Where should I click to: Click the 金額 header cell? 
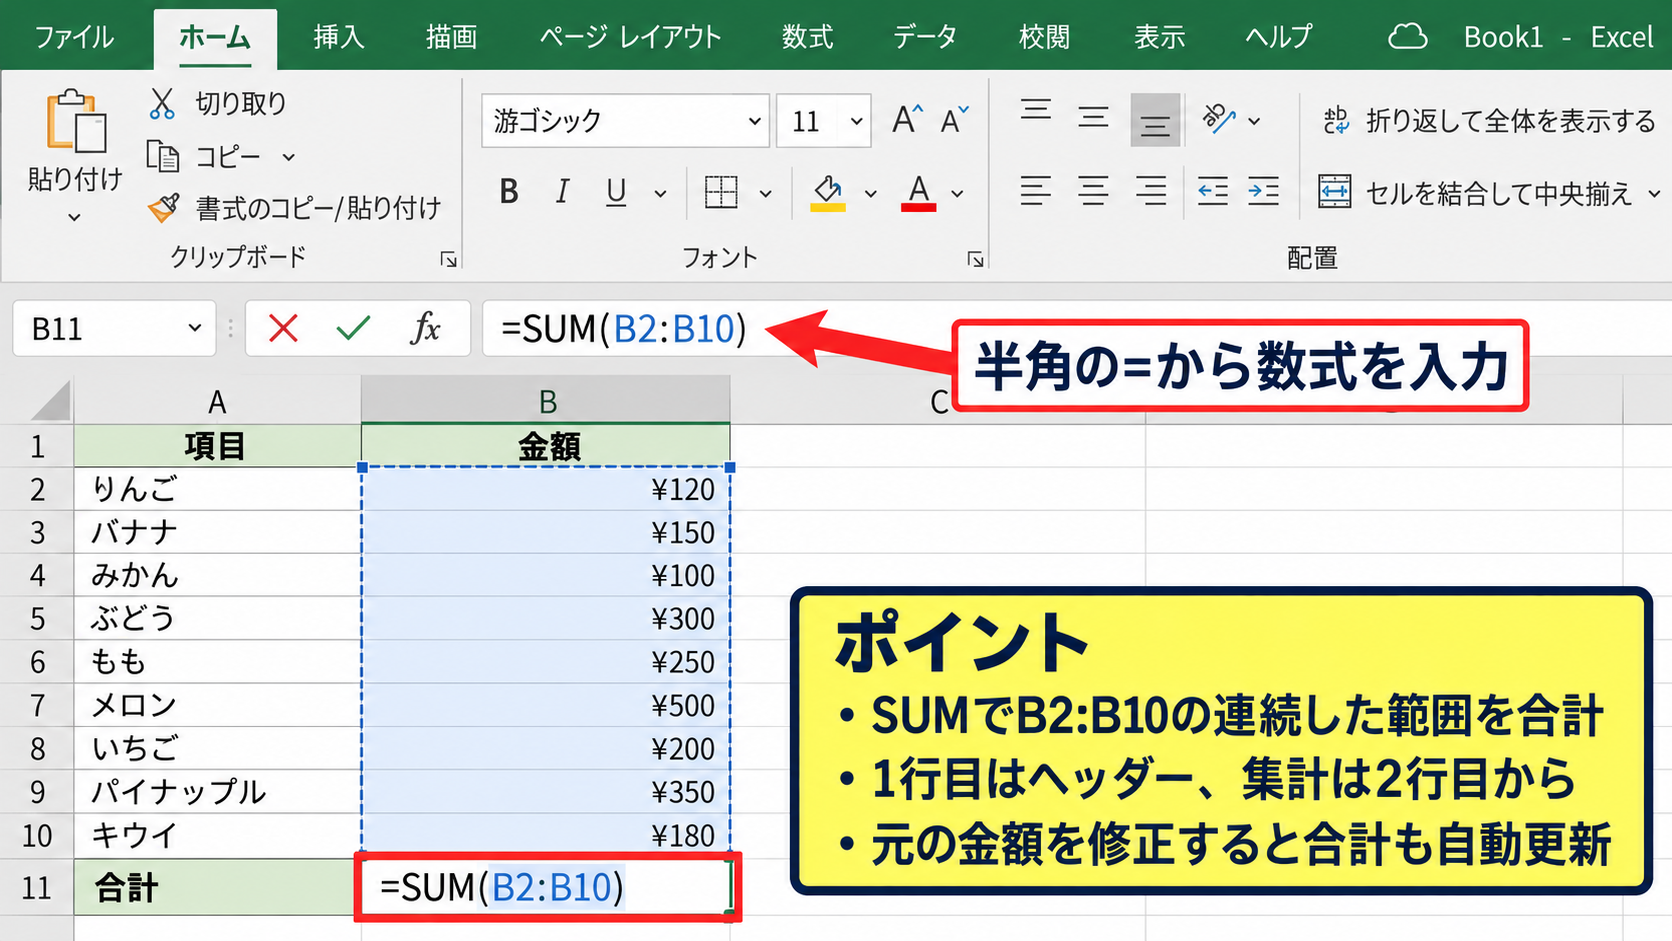coord(546,445)
